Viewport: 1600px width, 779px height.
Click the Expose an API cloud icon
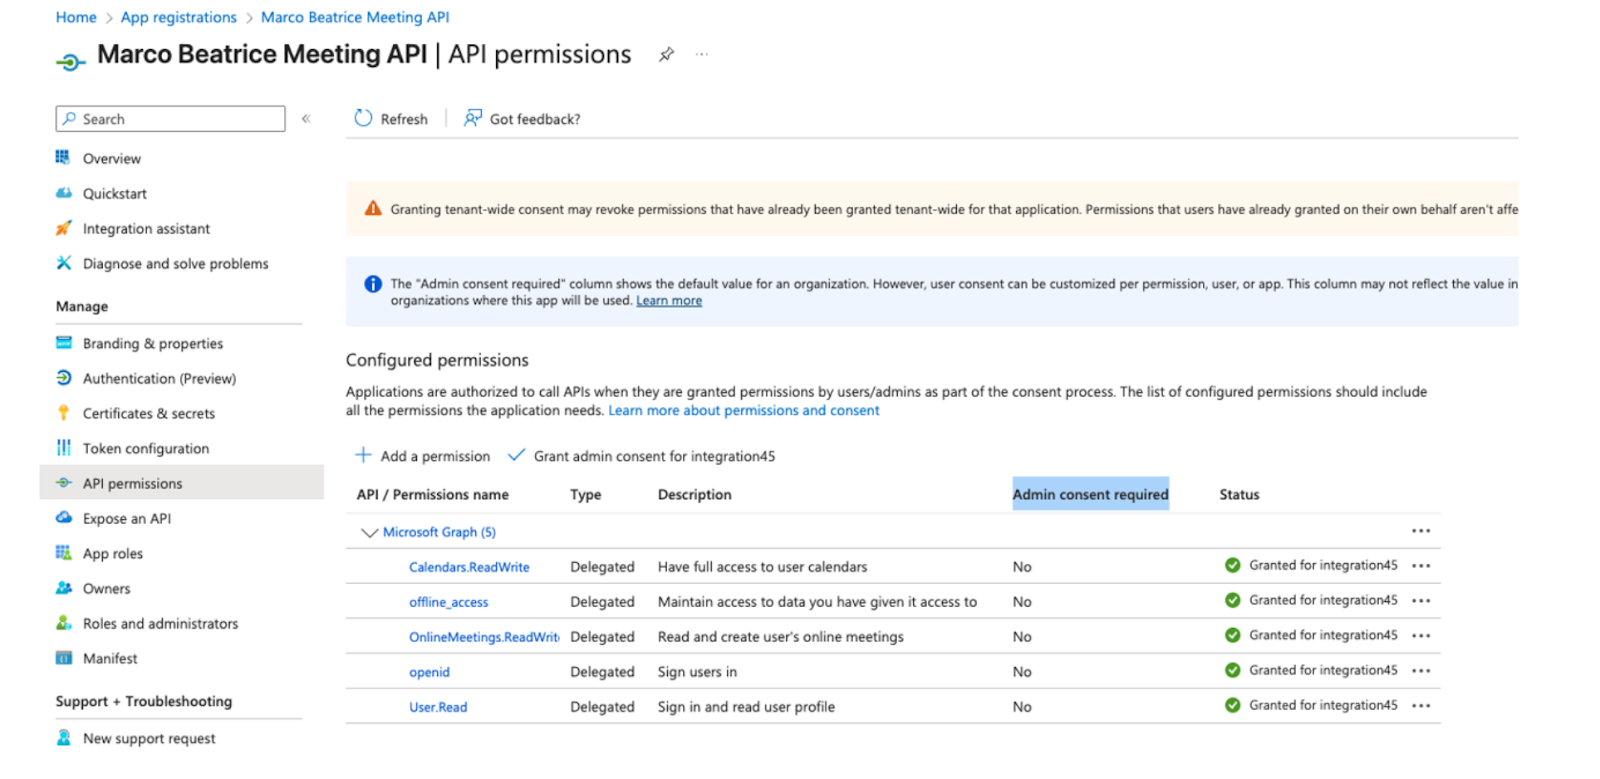pos(64,518)
